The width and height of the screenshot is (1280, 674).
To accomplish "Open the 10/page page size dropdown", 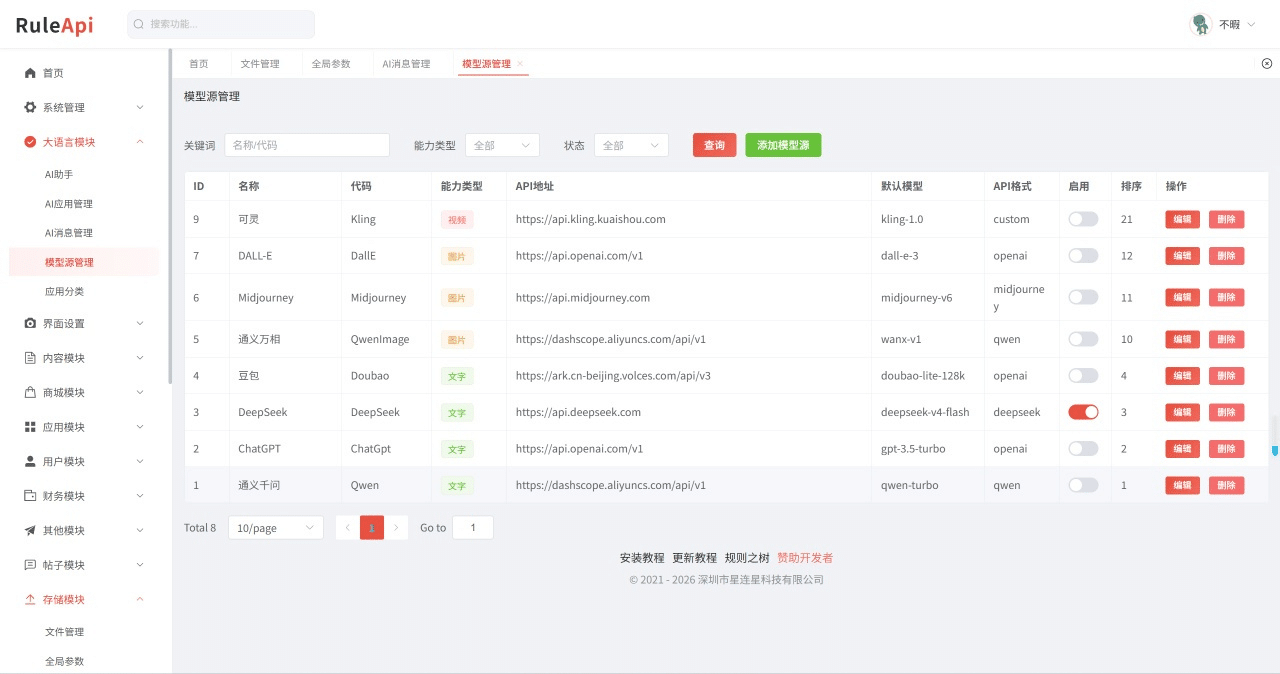I will pyautogui.click(x=276, y=527).
